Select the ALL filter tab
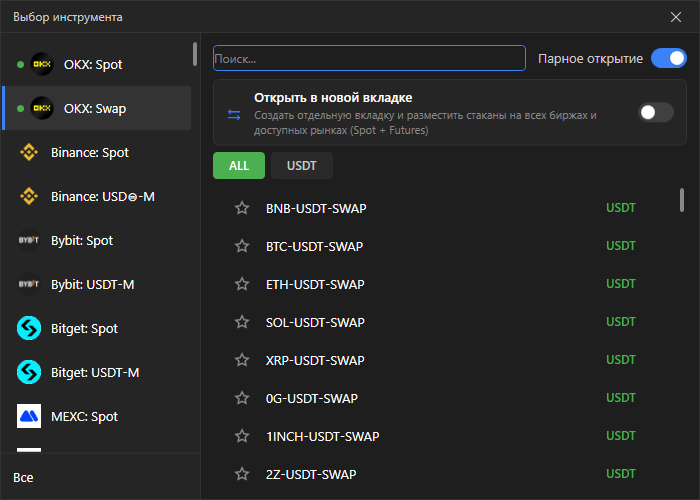The width and height of the screenshot is (700, 500). click(x=239, y=166)
